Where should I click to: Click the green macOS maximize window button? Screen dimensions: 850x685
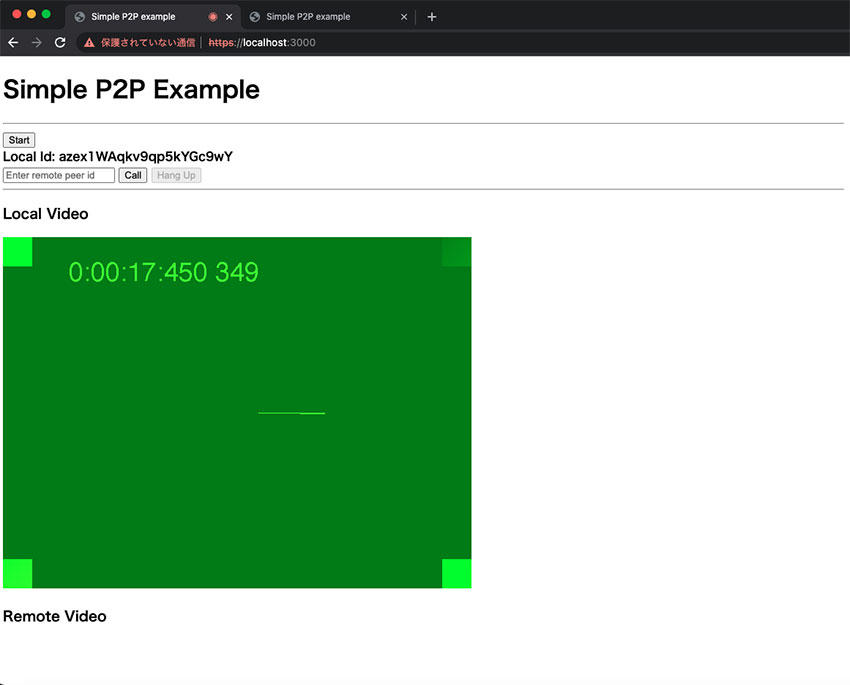[46, 14]
